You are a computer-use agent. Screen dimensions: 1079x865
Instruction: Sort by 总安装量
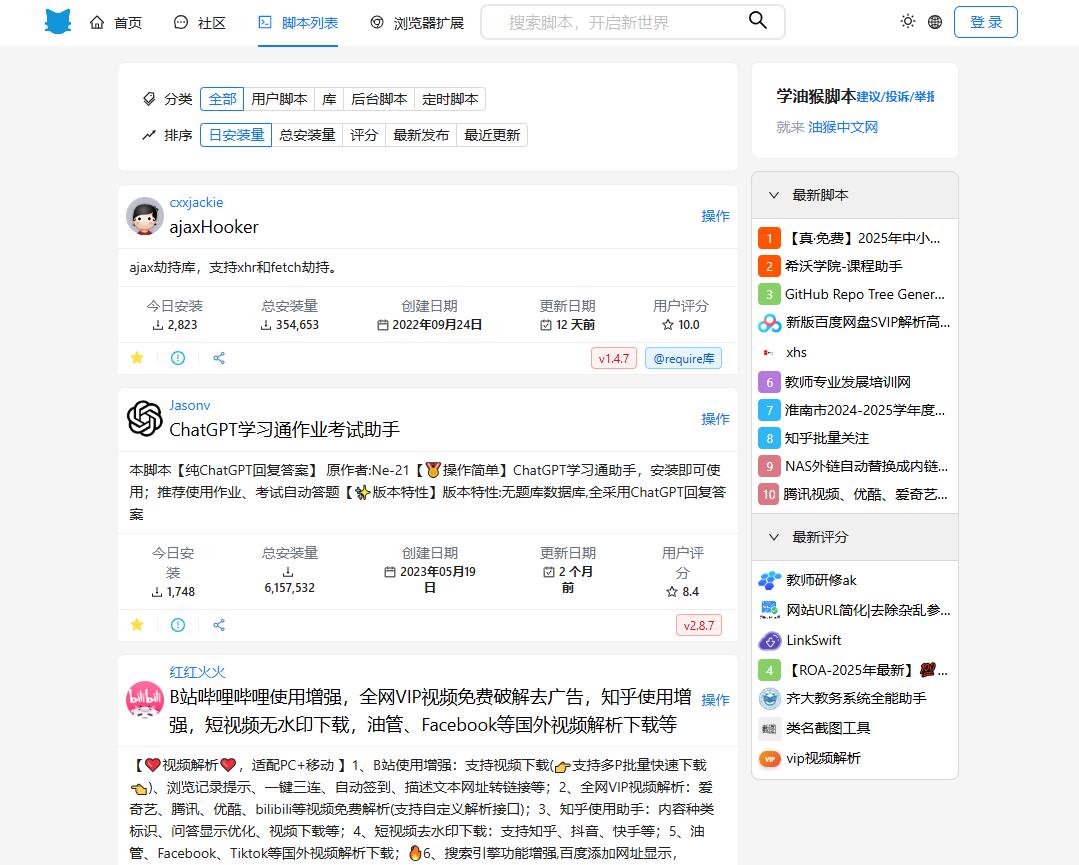[308, 135]
